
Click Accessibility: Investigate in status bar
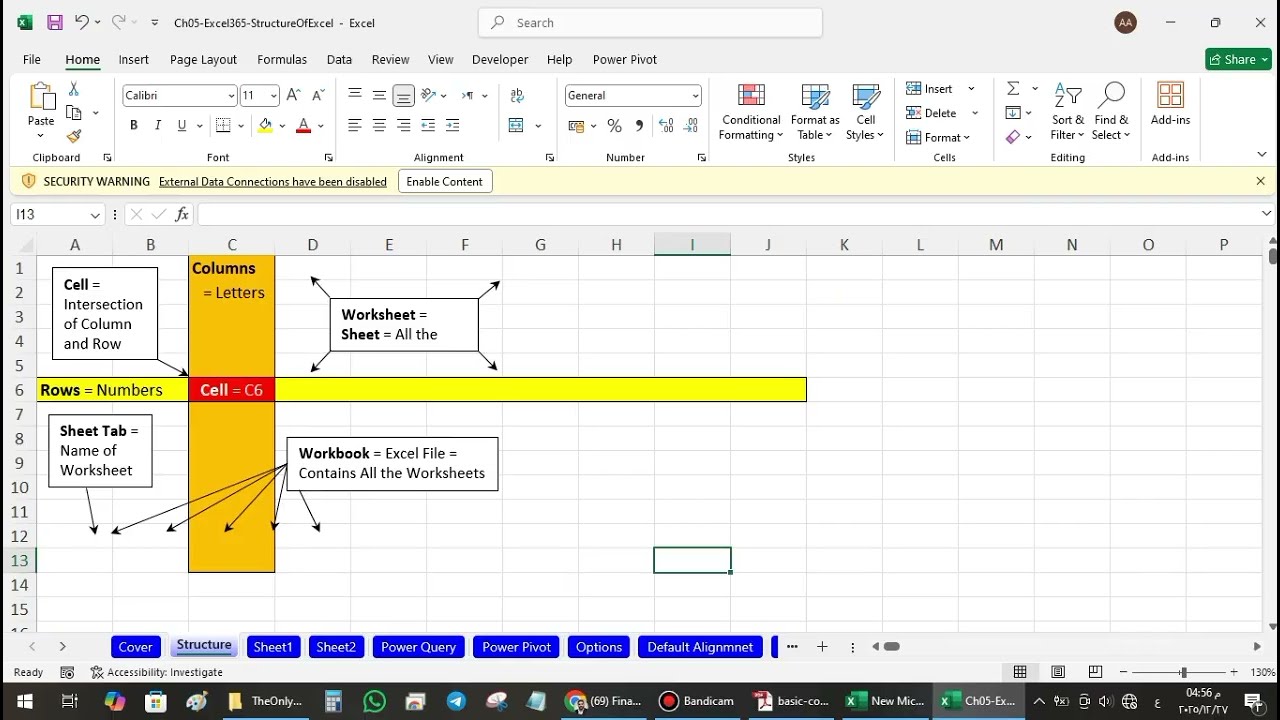pos(157,672)
